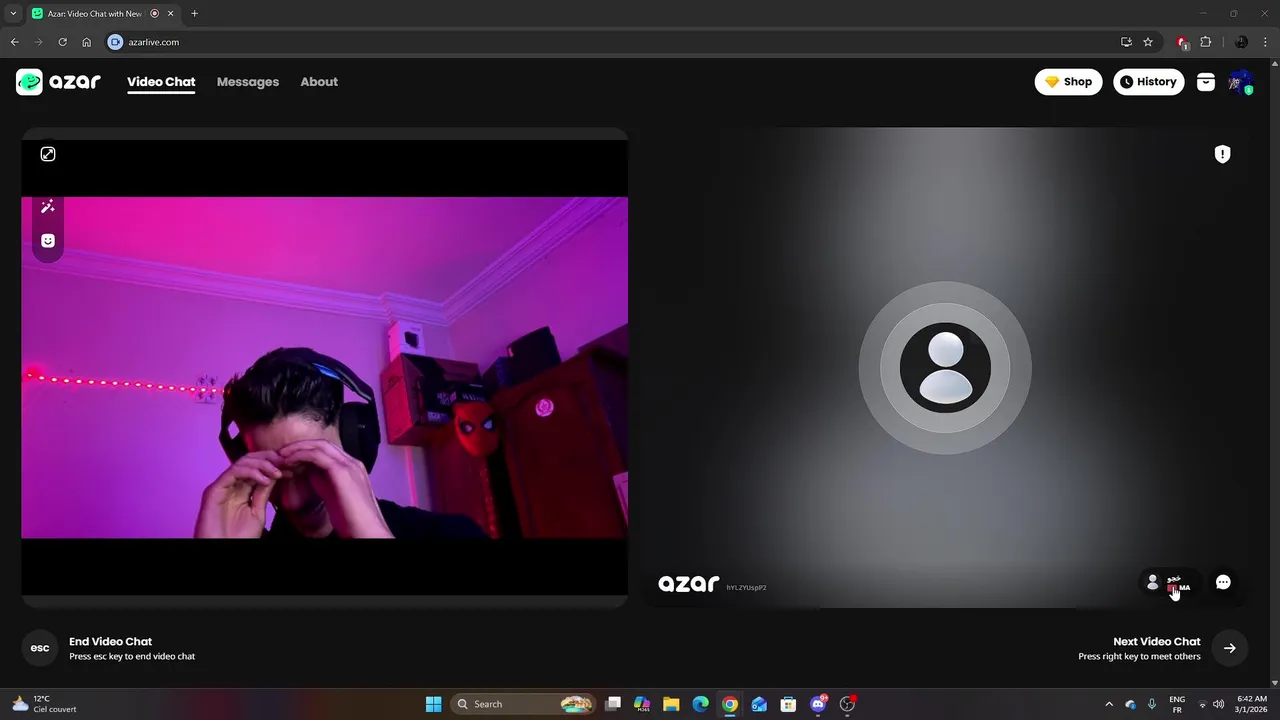Open the Azar profile avatar
Image resolution: width=1280 pixels, height=720 pixels.
coord(1241,82)
